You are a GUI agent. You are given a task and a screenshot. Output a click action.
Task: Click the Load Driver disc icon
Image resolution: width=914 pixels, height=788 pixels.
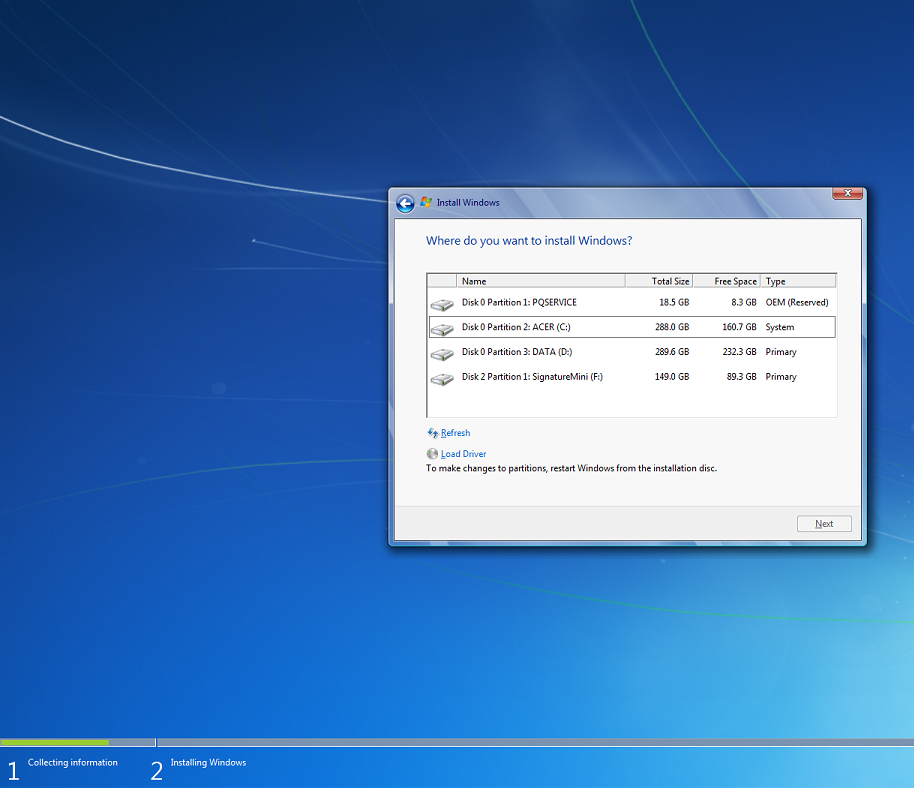432,453
